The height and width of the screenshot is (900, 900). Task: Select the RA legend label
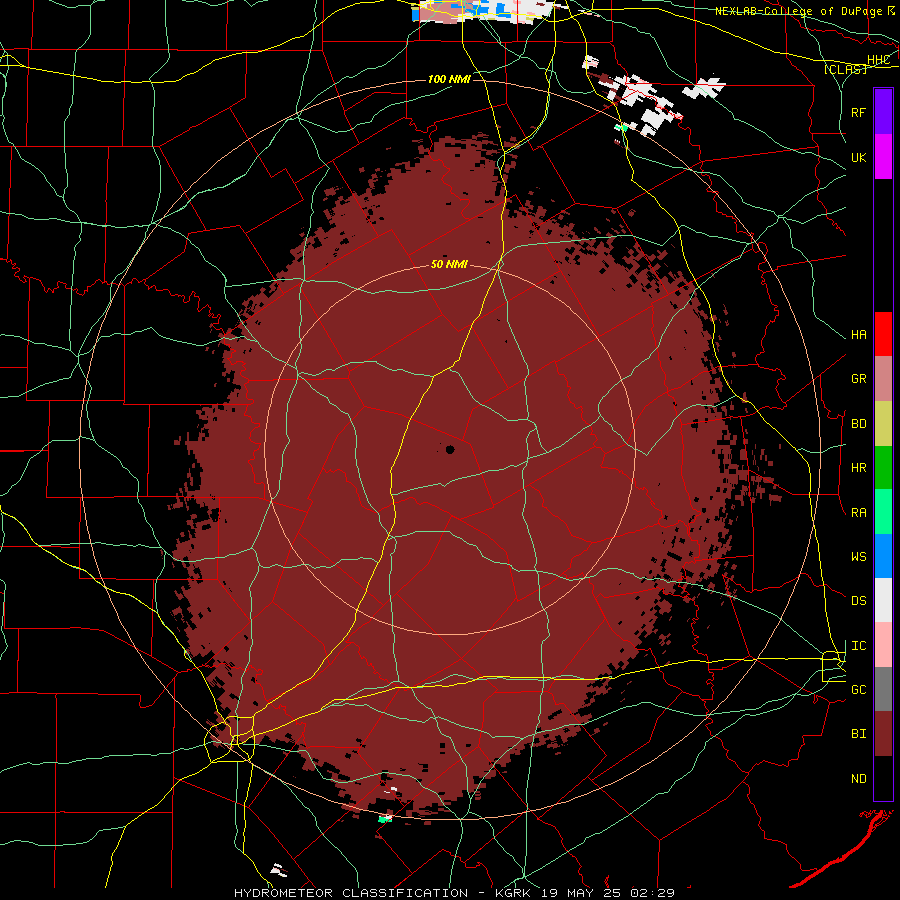coord(858,513)
